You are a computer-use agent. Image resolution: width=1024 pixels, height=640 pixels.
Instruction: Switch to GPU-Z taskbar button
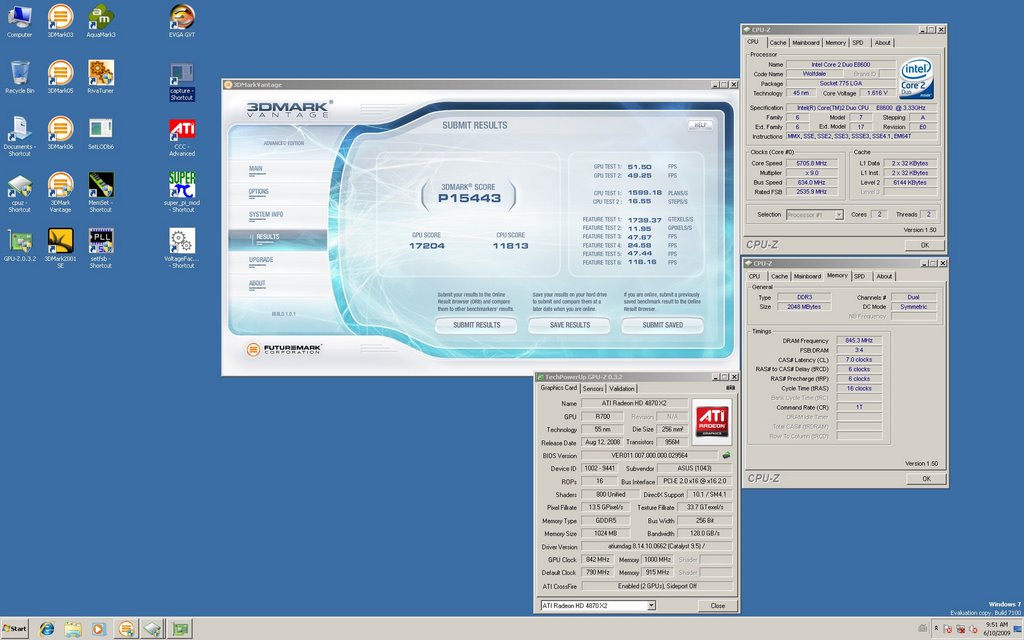tap(179, 629)
